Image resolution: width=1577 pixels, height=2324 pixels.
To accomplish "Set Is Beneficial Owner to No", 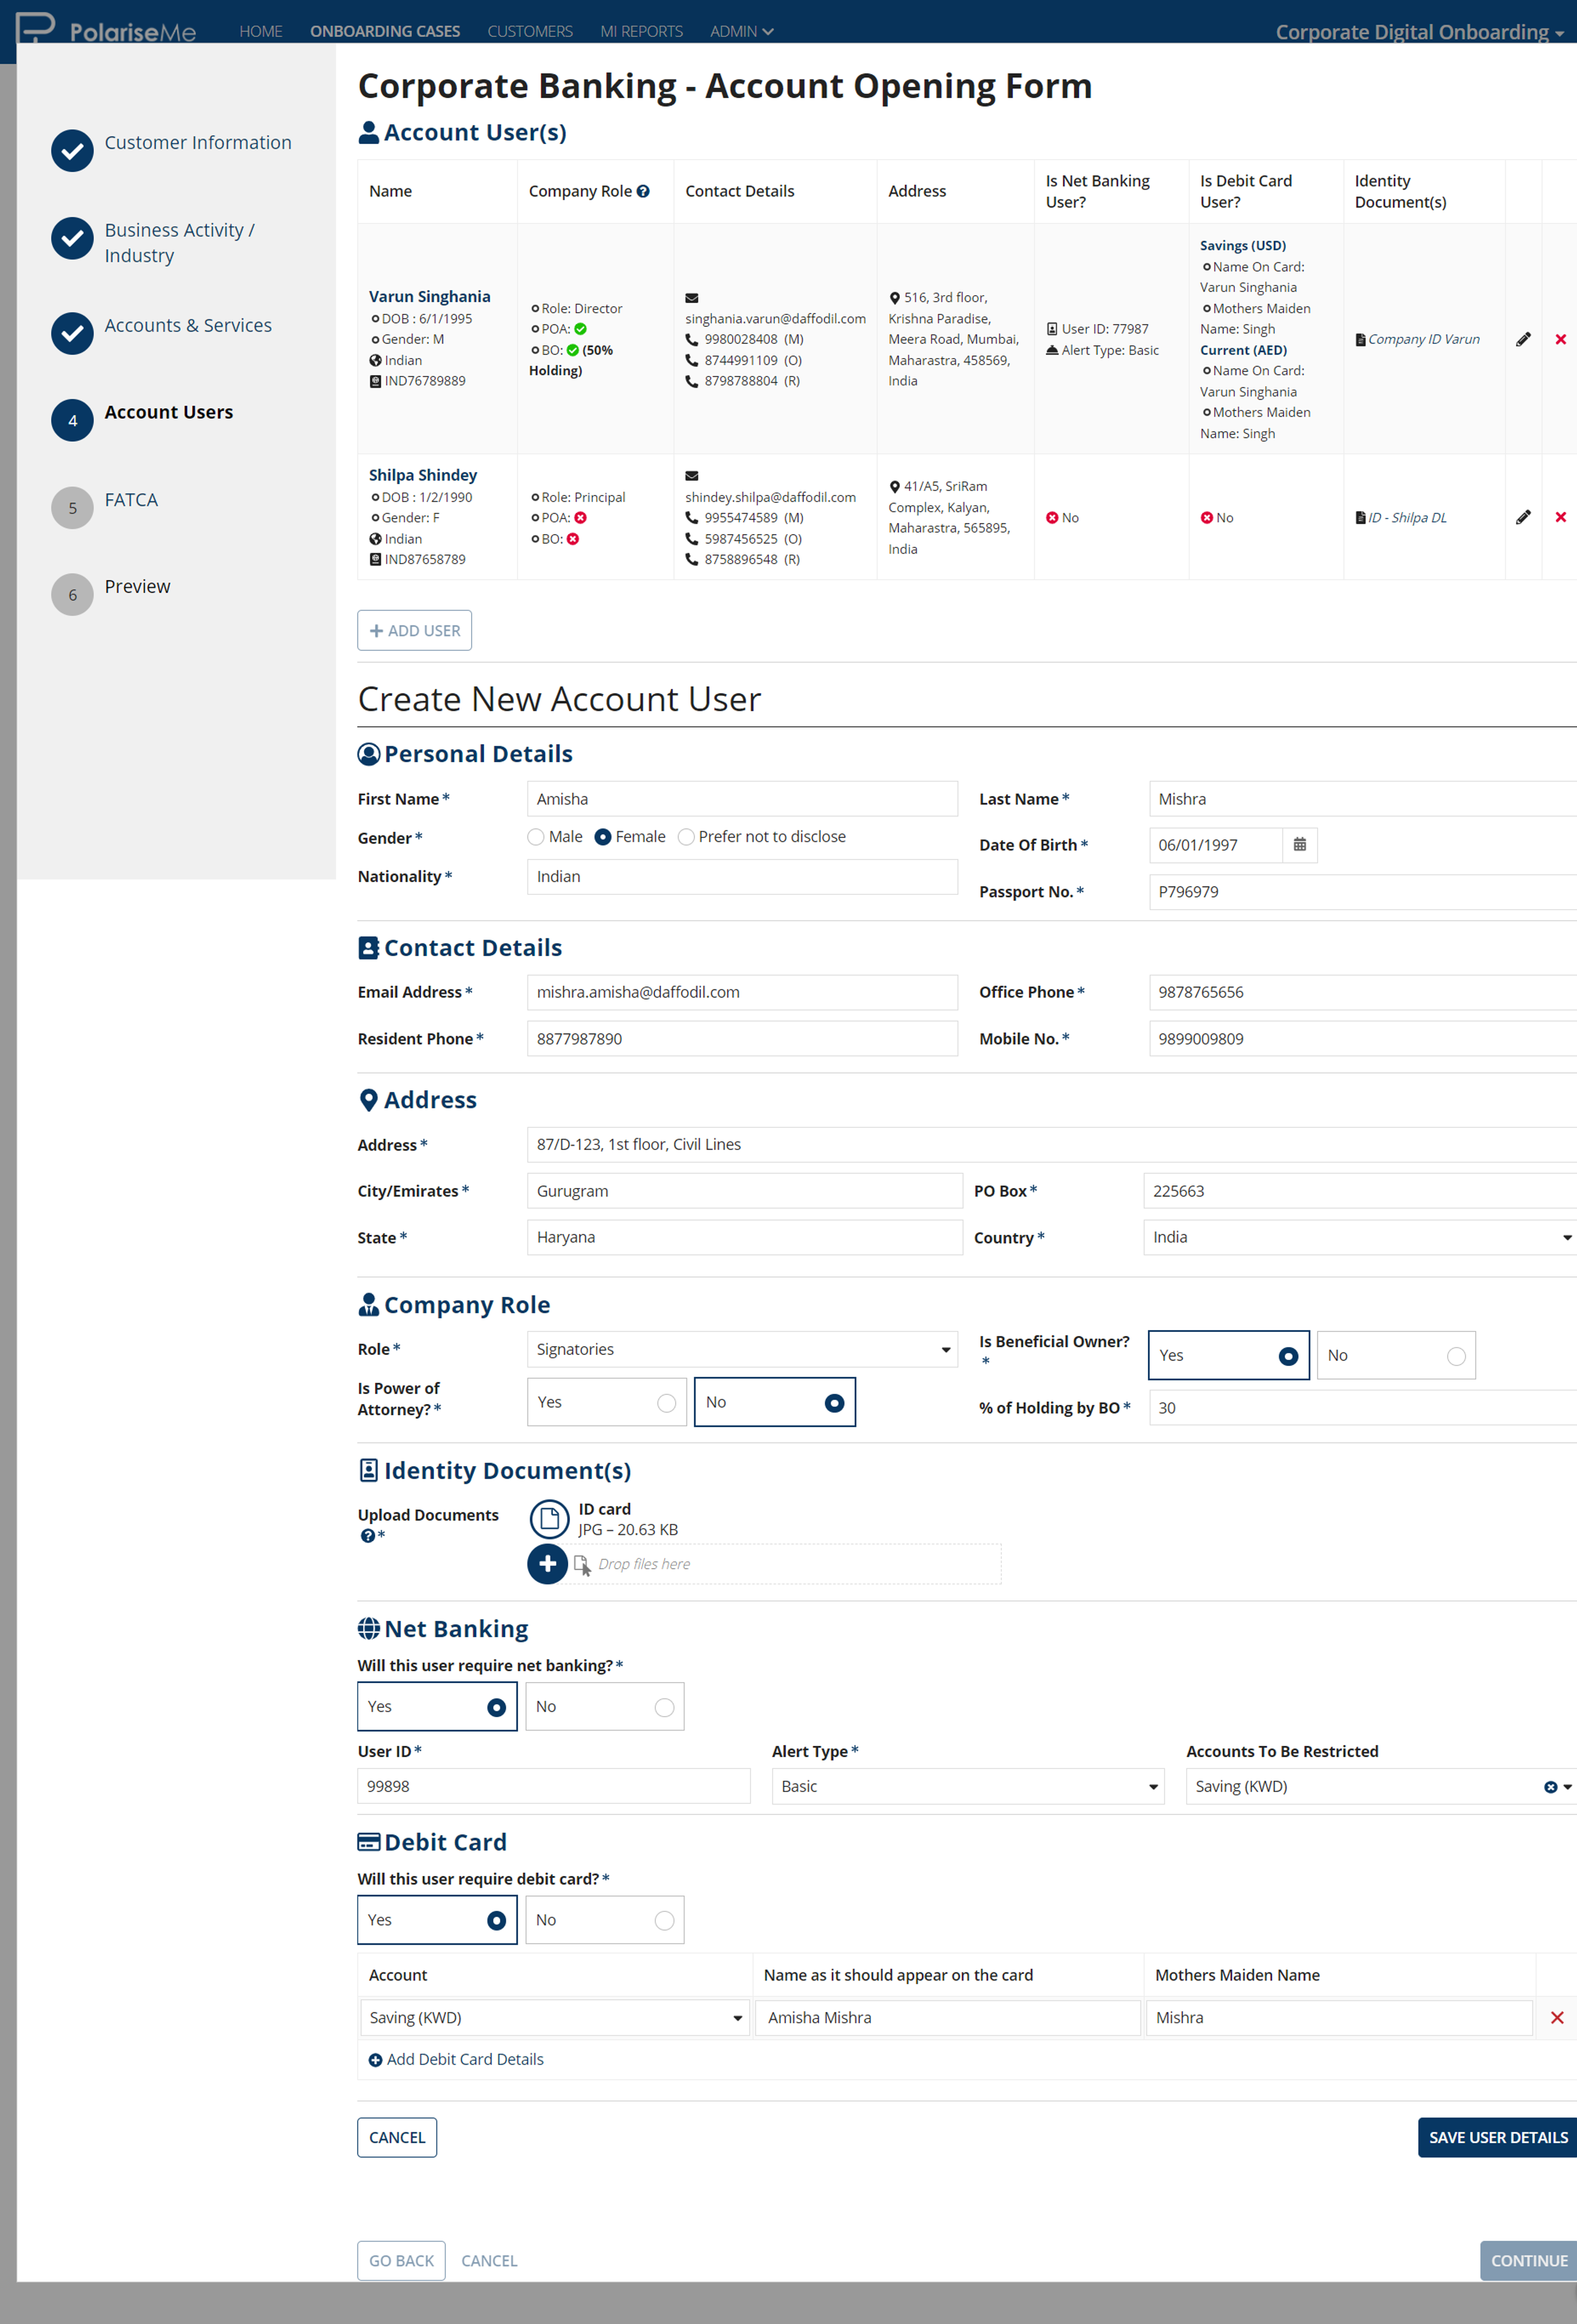I will coord(1396,1356).
